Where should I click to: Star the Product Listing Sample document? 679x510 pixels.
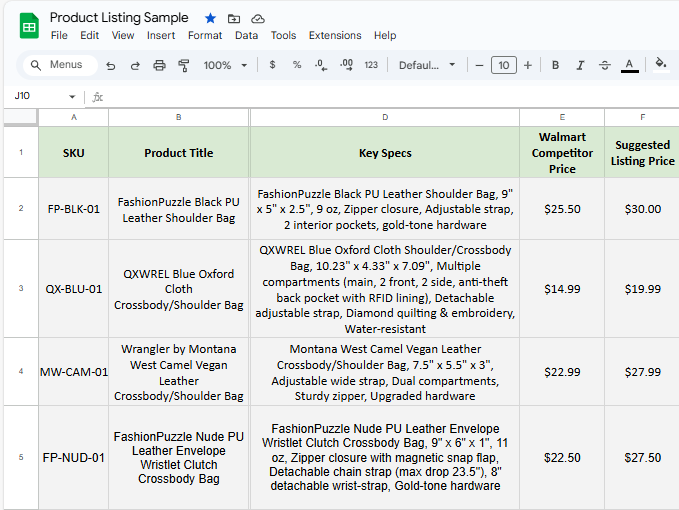[210, 18]
